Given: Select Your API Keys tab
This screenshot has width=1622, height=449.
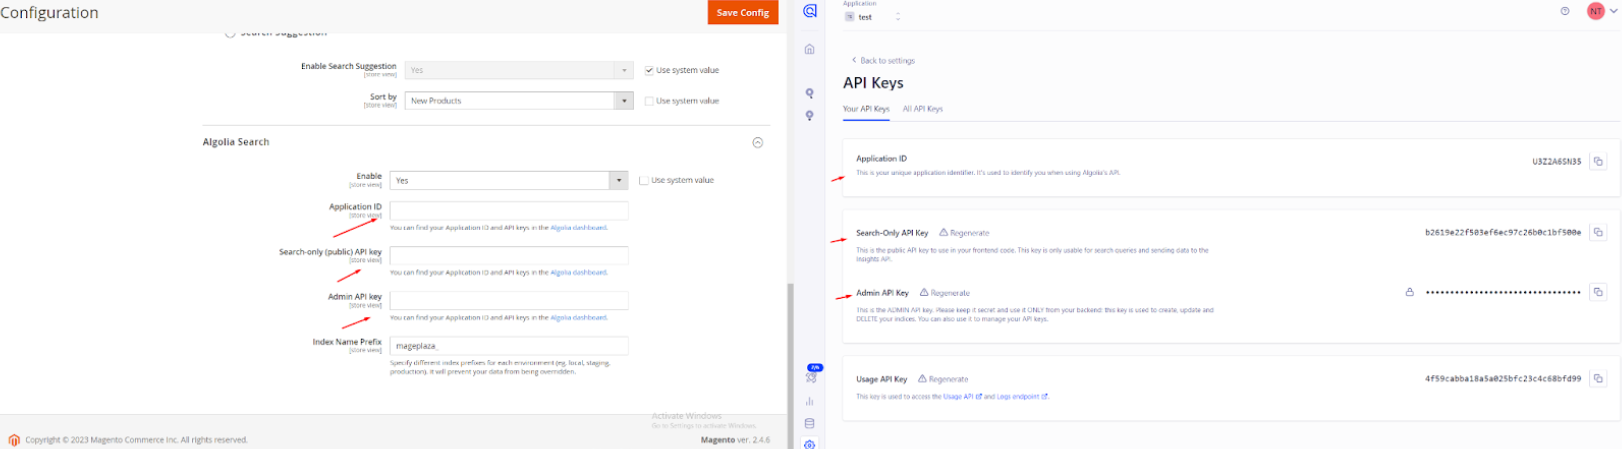Looking at the screenshot, I should [x=865, y=109].
